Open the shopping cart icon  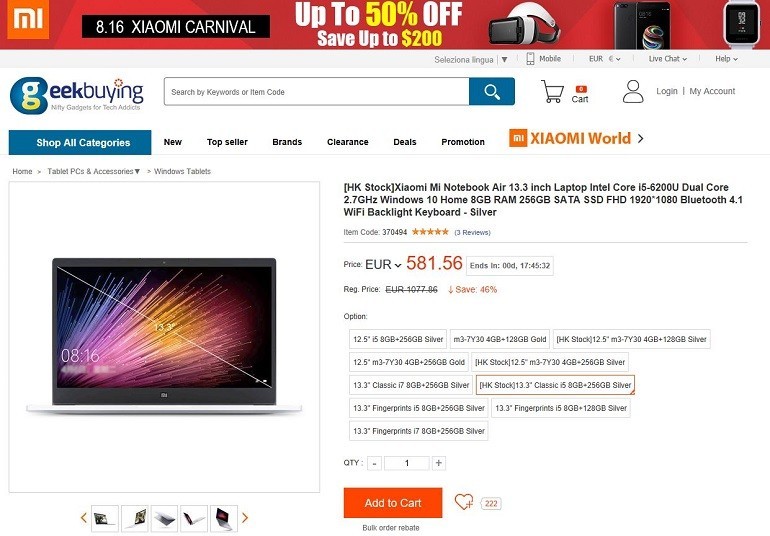click(552, 91)
